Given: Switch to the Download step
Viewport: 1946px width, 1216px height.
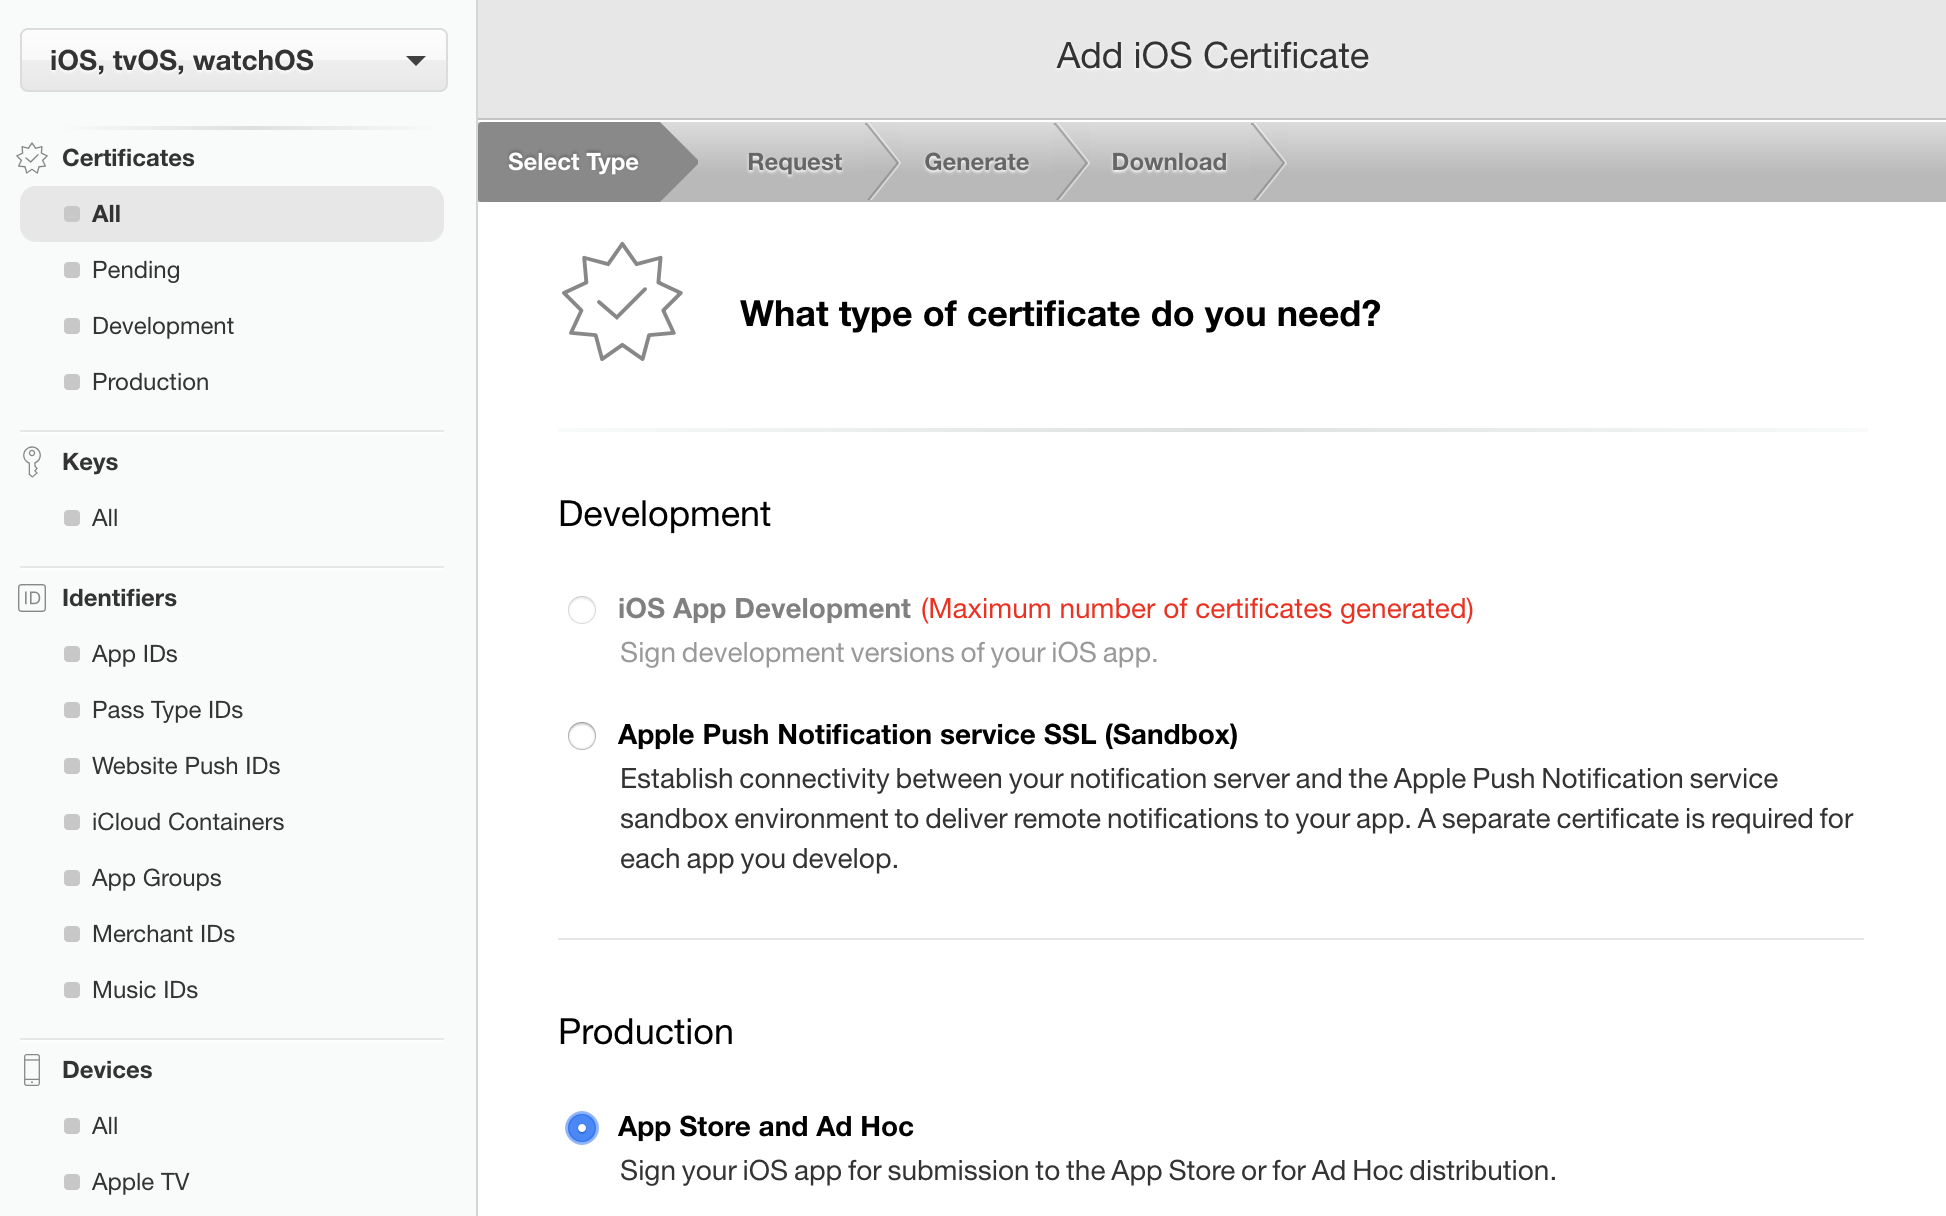Looking at the screenshot, I should pyautogui.click(x=1168, y=161).
